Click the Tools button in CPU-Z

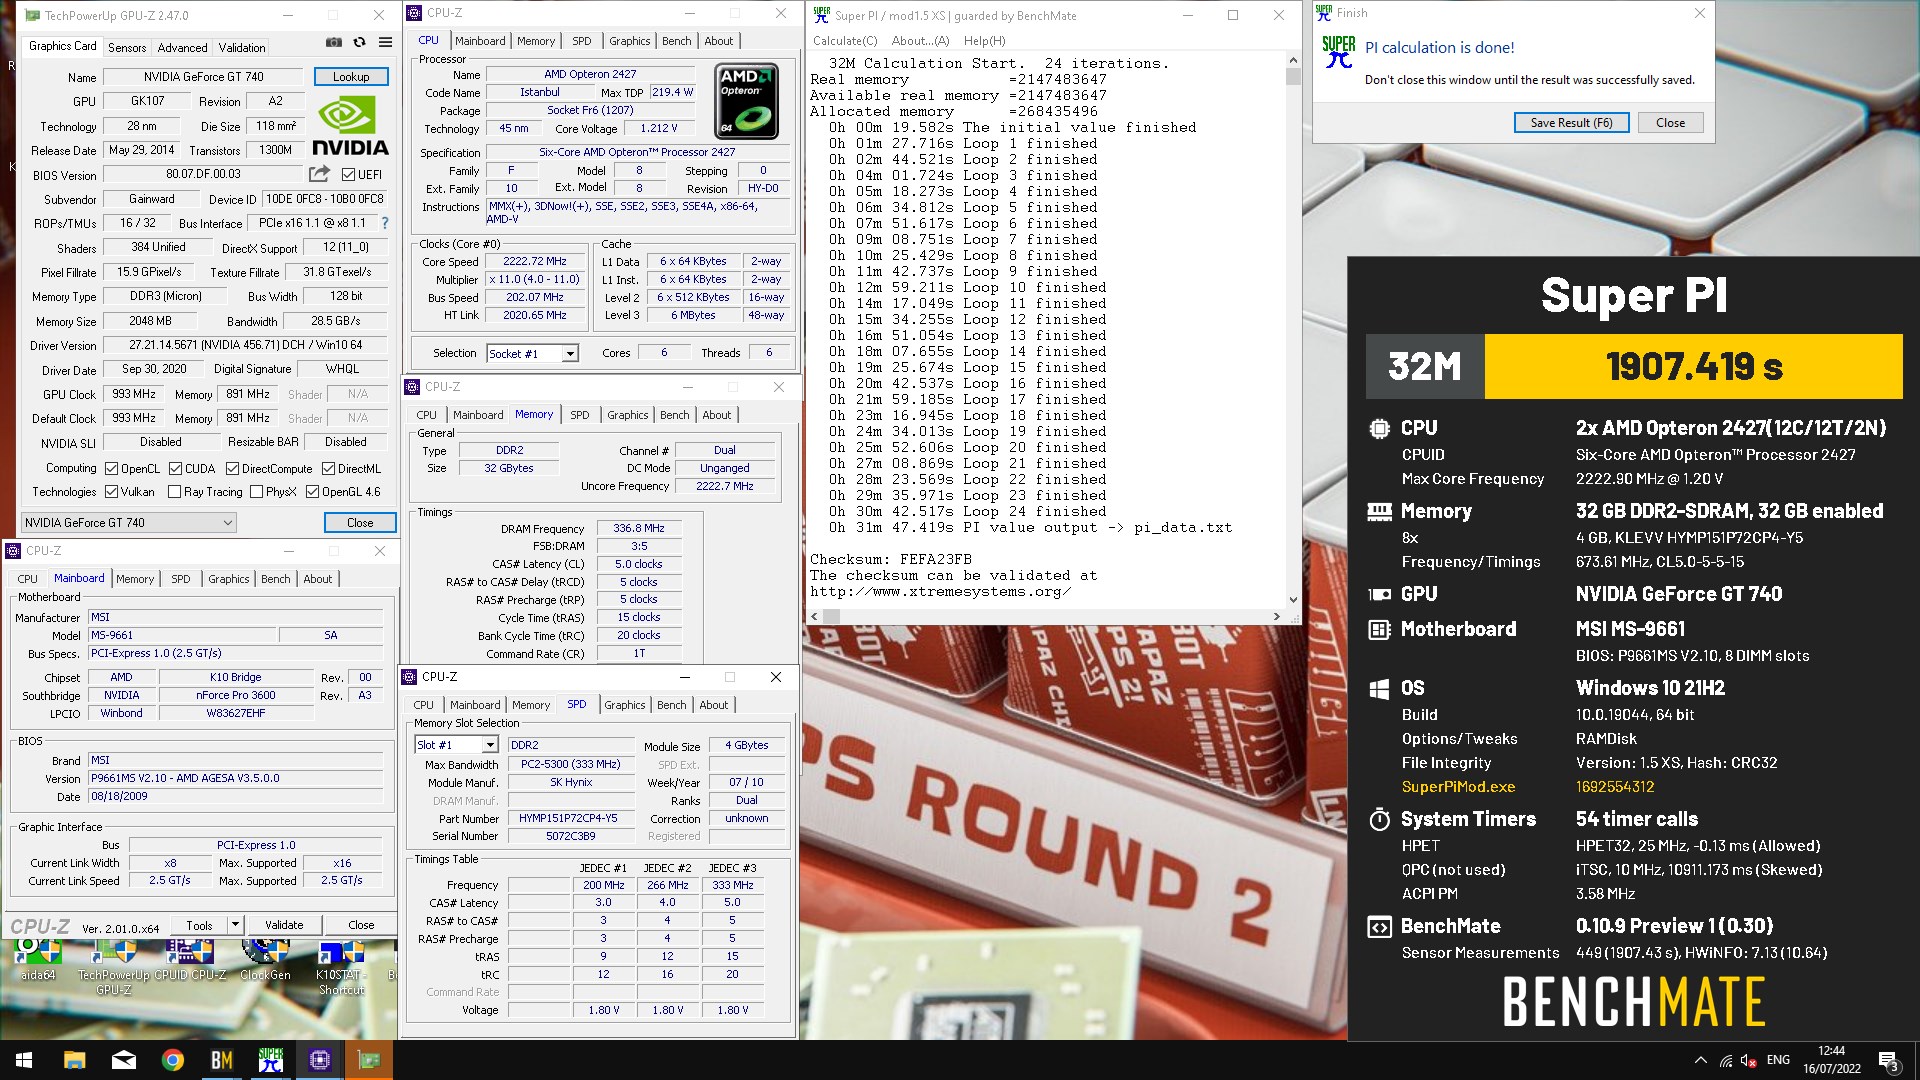(199, 925)
